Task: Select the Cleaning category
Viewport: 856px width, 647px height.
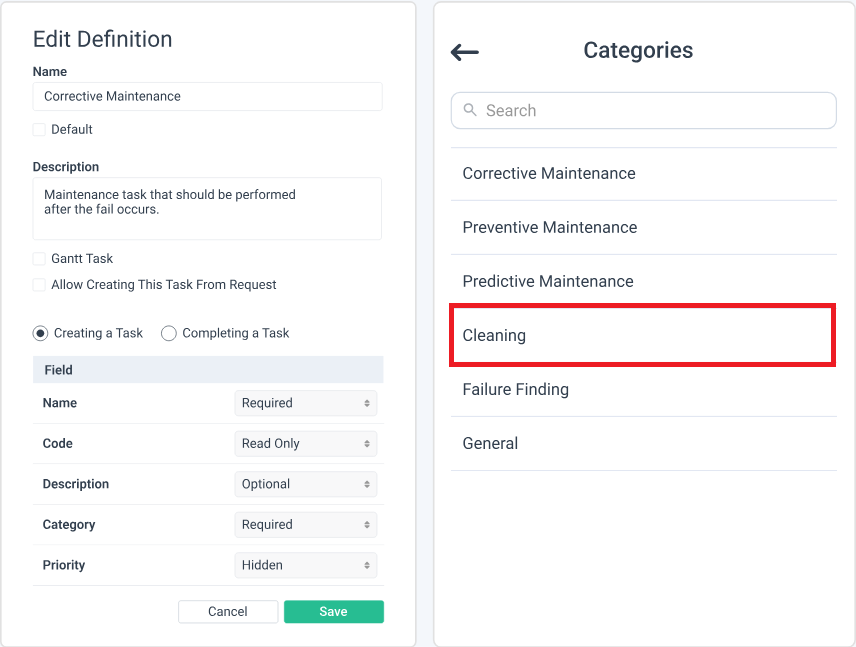Action: coord(494,336)
